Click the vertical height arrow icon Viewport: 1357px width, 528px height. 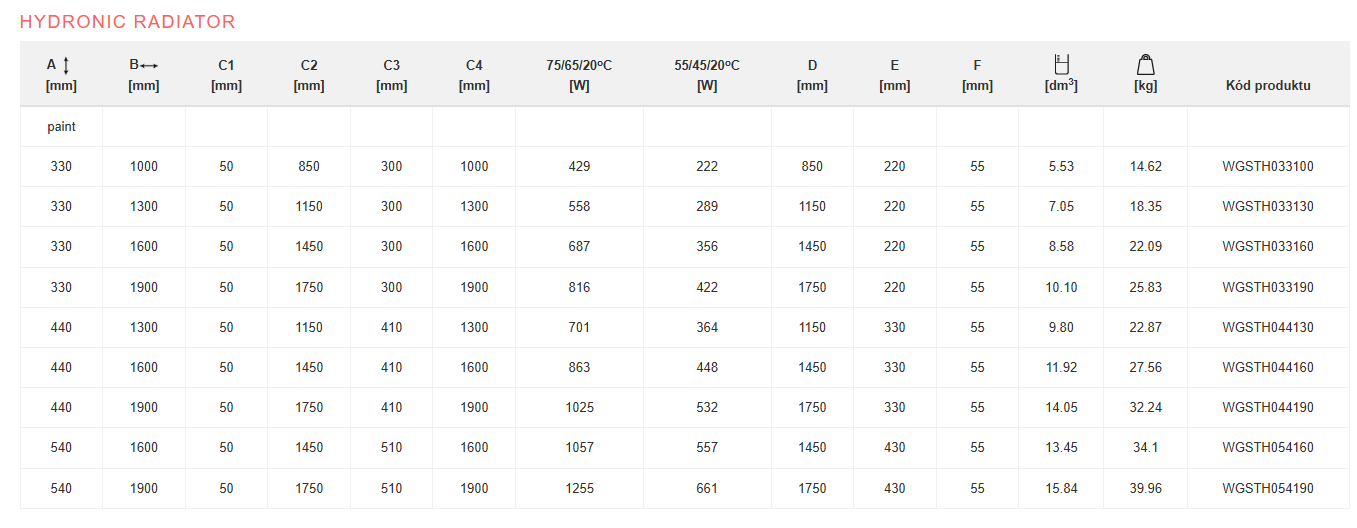tap(66, 65)
